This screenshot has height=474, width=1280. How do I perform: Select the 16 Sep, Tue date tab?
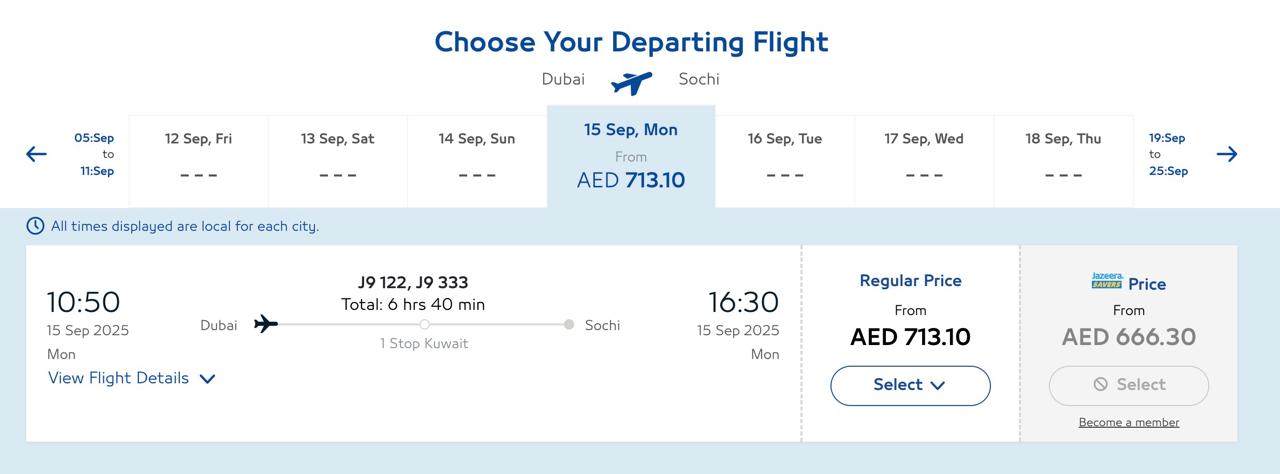pos(785,160)
